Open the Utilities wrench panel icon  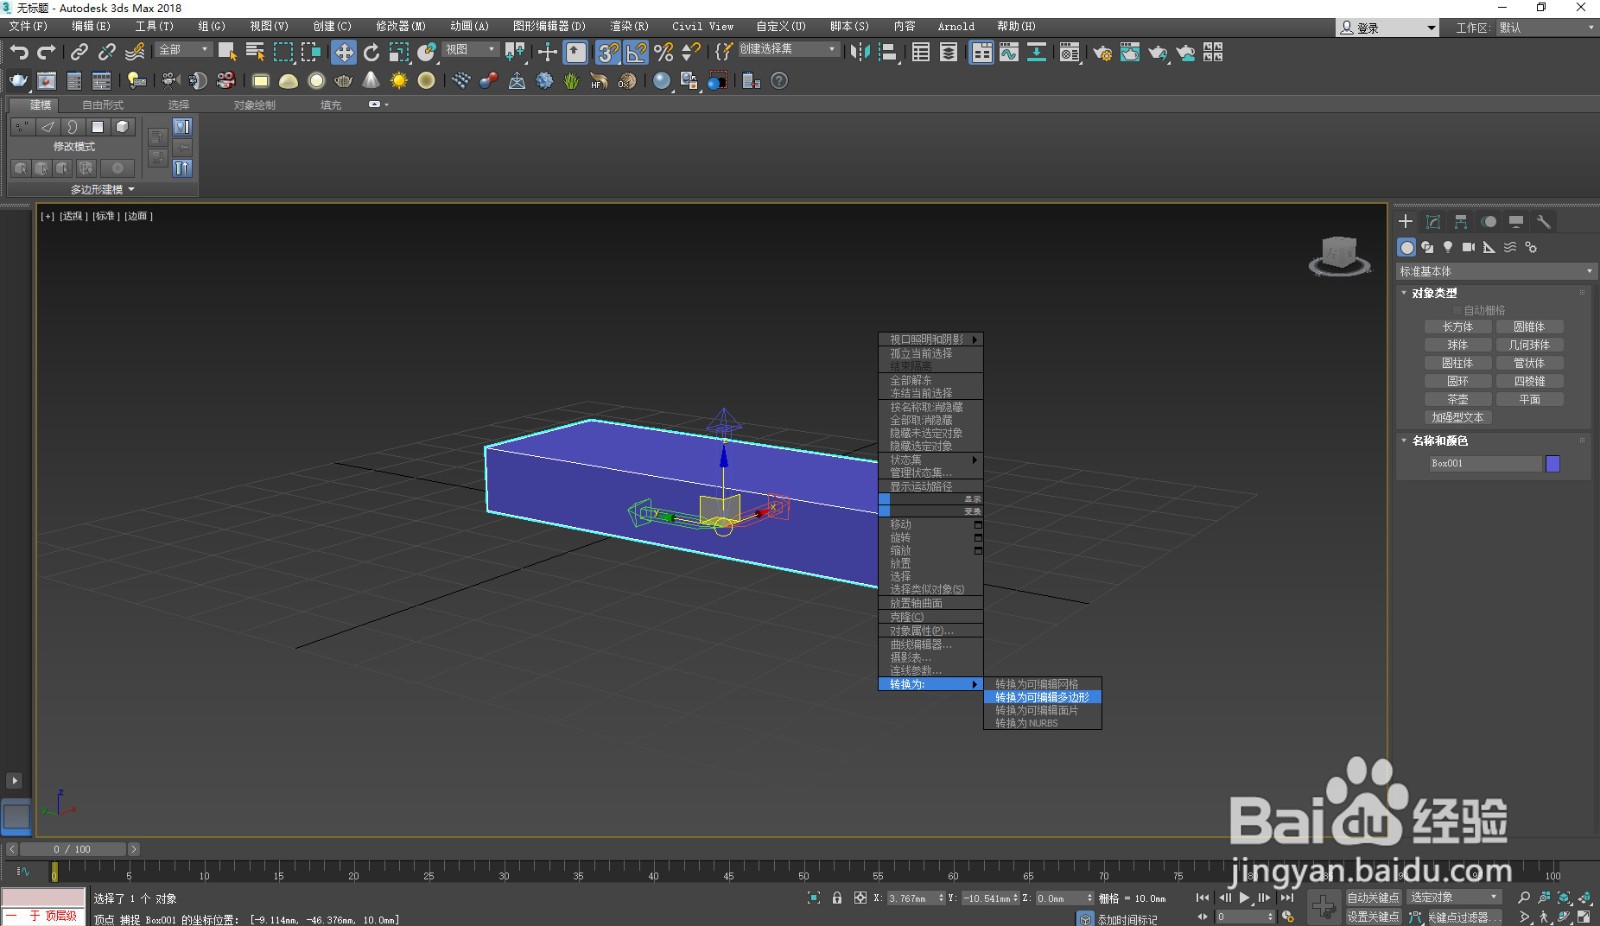coord(1544,222)
